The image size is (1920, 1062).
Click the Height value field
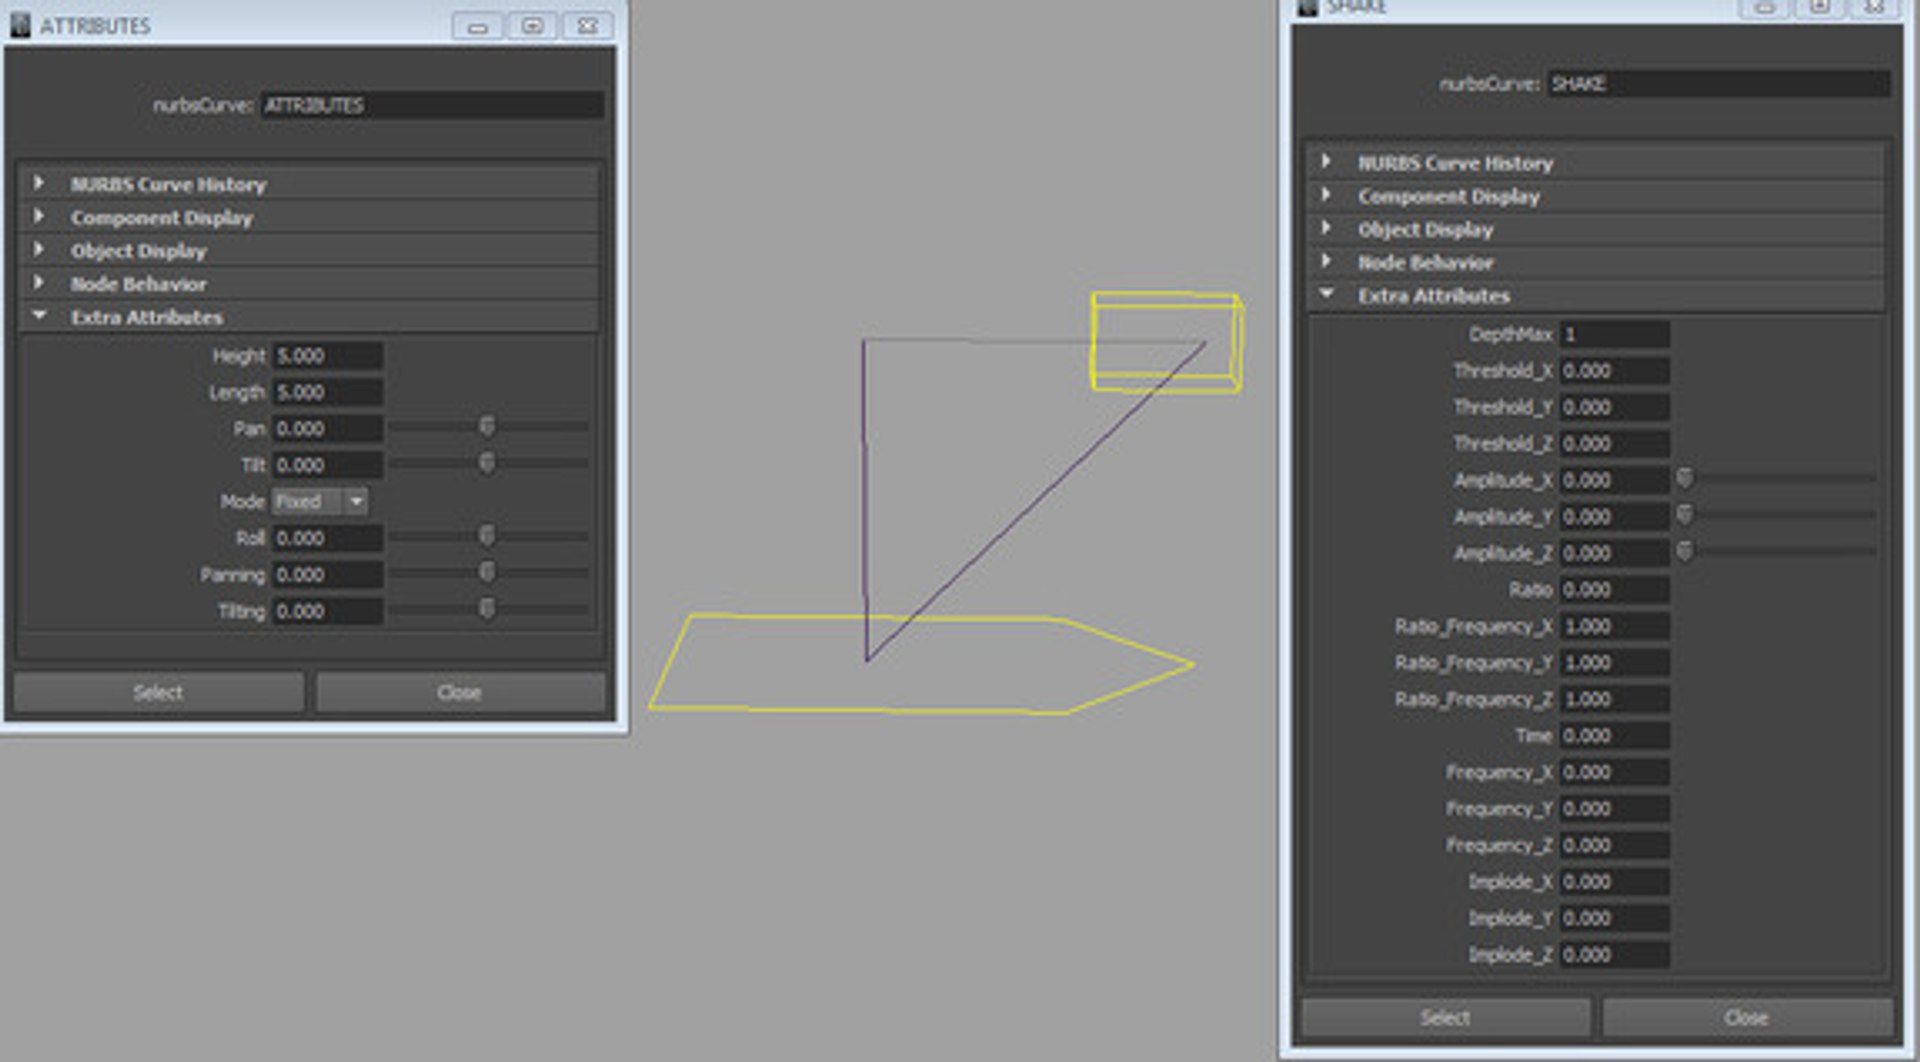327,355
